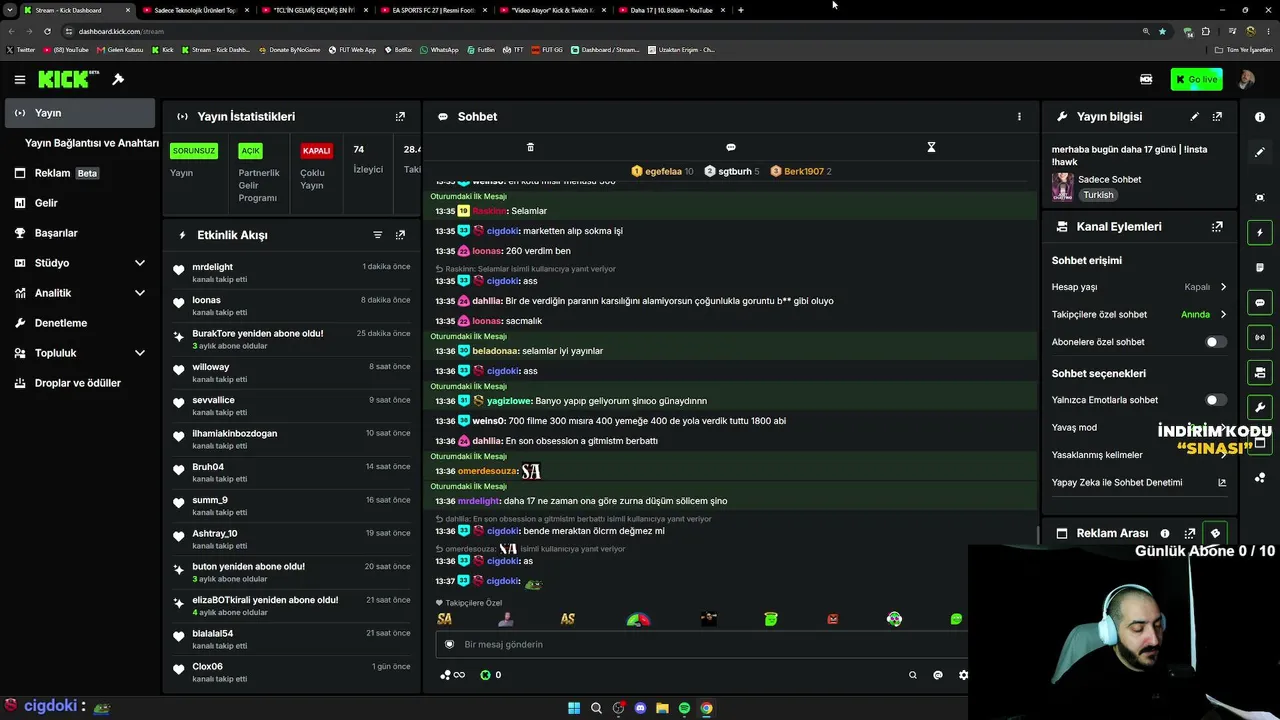Open Takipçilere özel sohbet setting arrow

tap(1223, 314)
